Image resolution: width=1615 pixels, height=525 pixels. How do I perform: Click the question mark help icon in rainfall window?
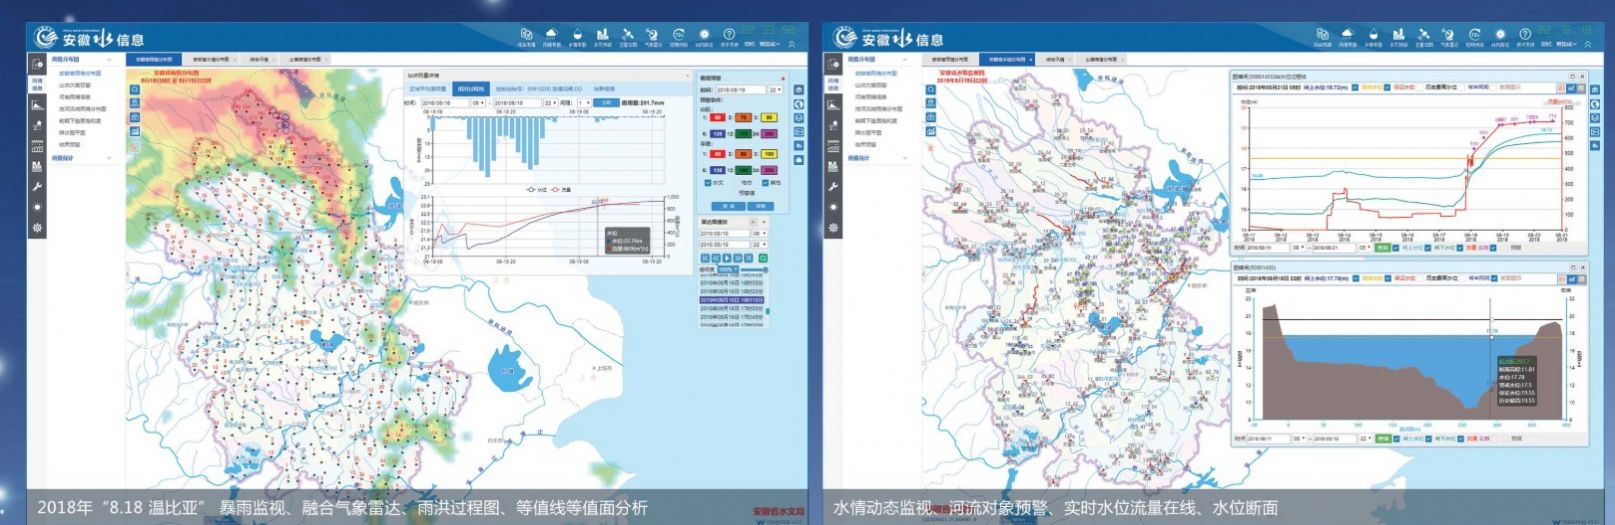(x=729, y=34)
